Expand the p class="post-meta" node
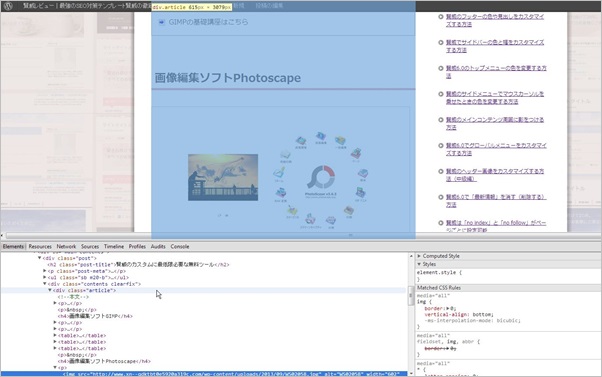602x377 pixels. [45, 271]
